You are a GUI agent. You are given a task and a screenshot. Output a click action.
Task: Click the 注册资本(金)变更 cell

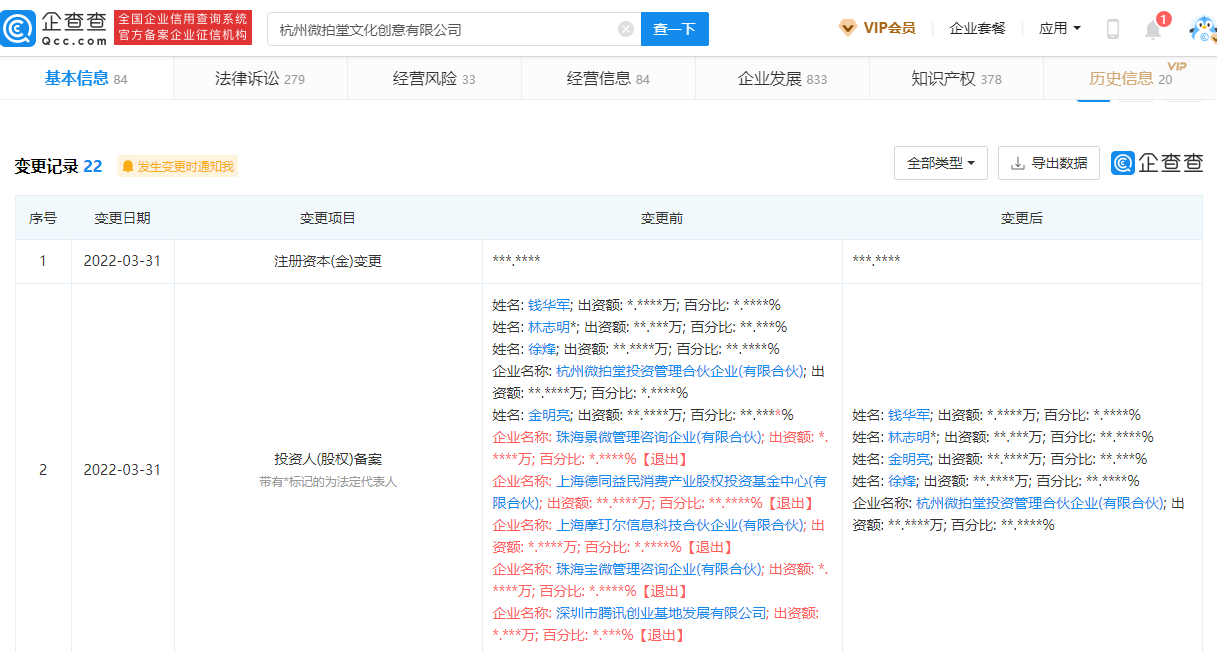click(x=328, y=261)
